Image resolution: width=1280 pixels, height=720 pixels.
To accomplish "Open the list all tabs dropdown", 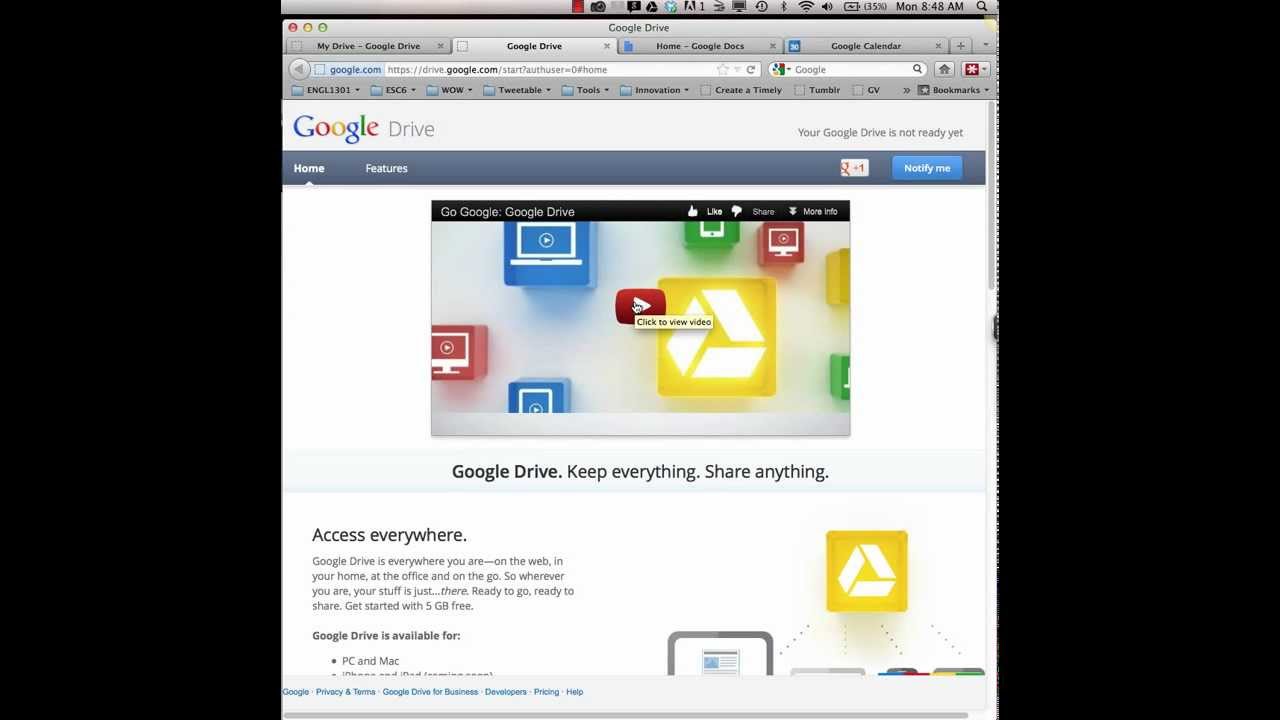I will click(986, 46).
